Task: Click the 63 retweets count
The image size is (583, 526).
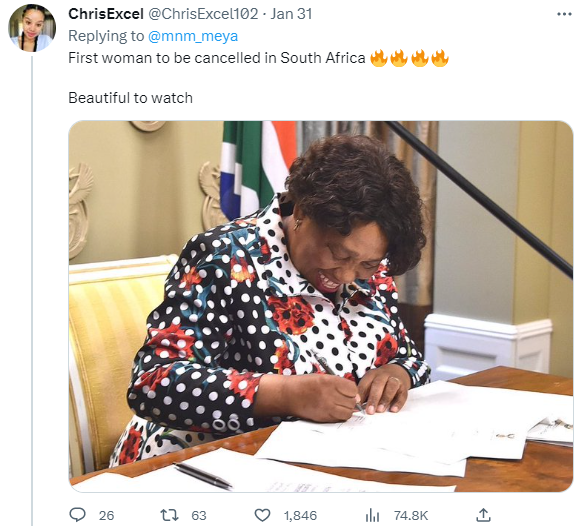Action: pos(199,516)
